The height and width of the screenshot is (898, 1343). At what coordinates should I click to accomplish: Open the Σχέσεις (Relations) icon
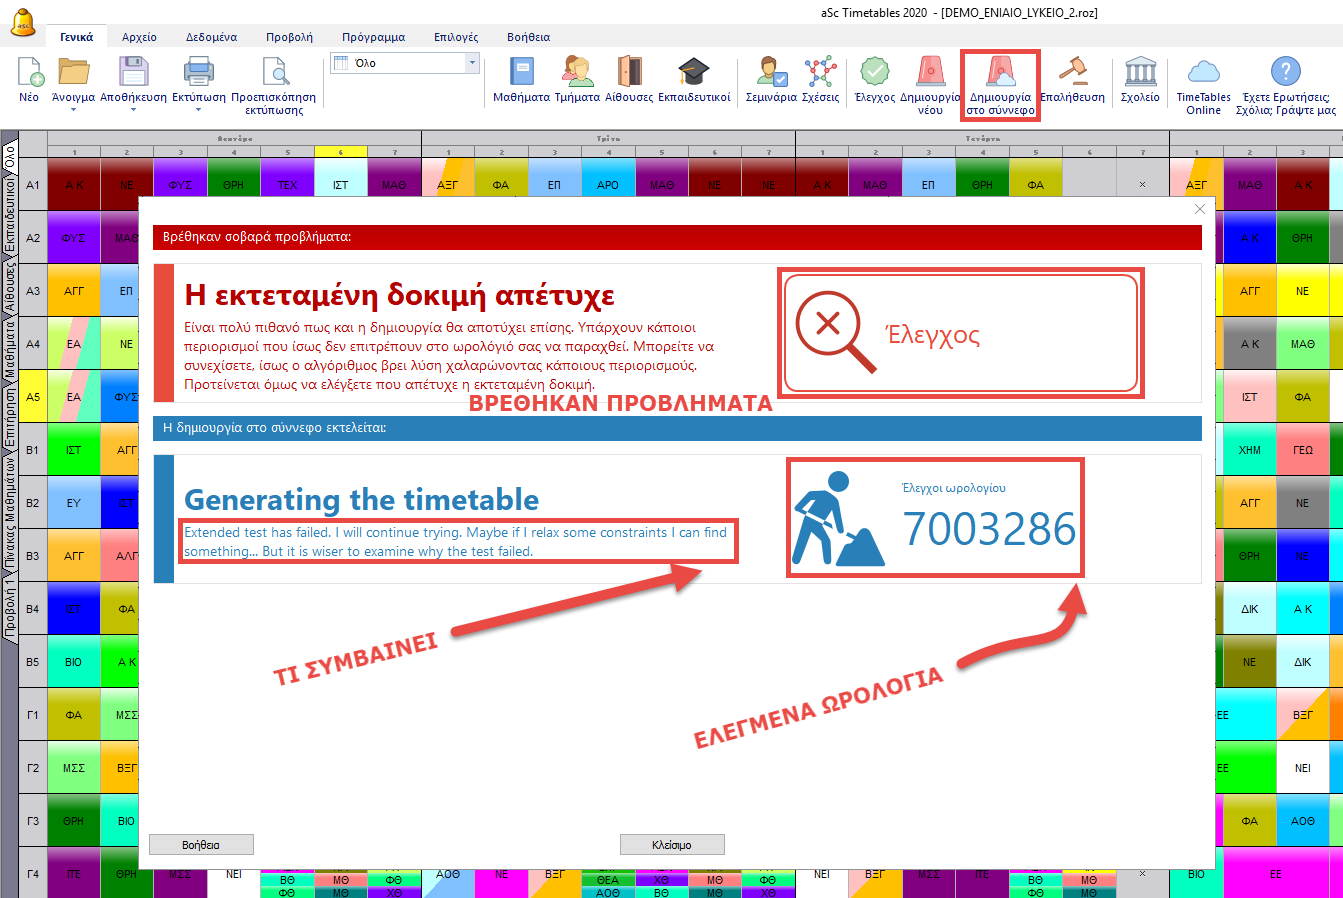coord(820,74)
